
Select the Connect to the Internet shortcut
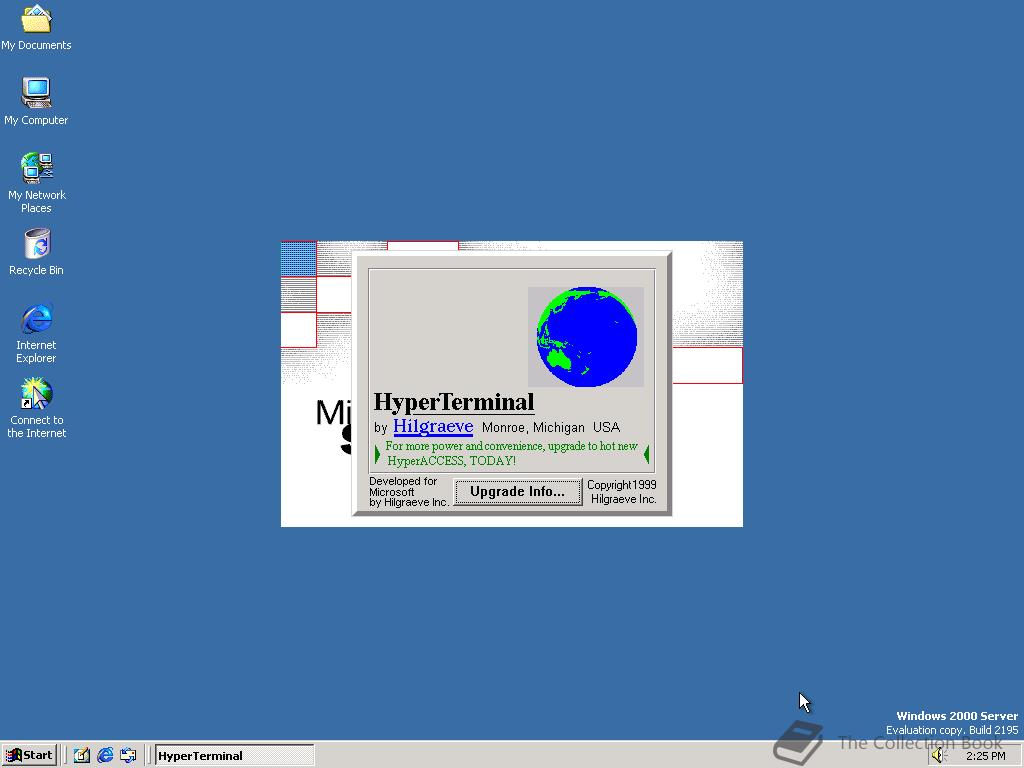tap(37, 408)
